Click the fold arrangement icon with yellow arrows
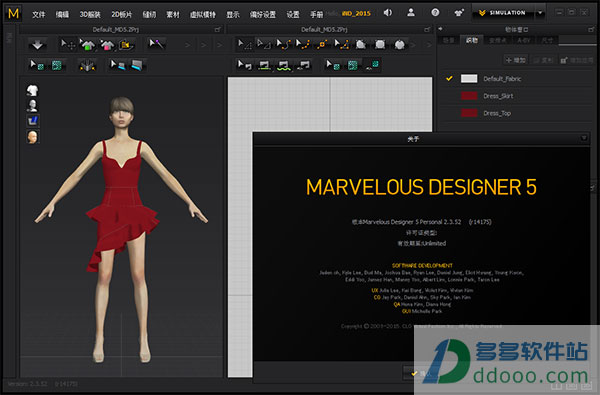Viewport: 600px width, 395px height. [x=87, y=66]
